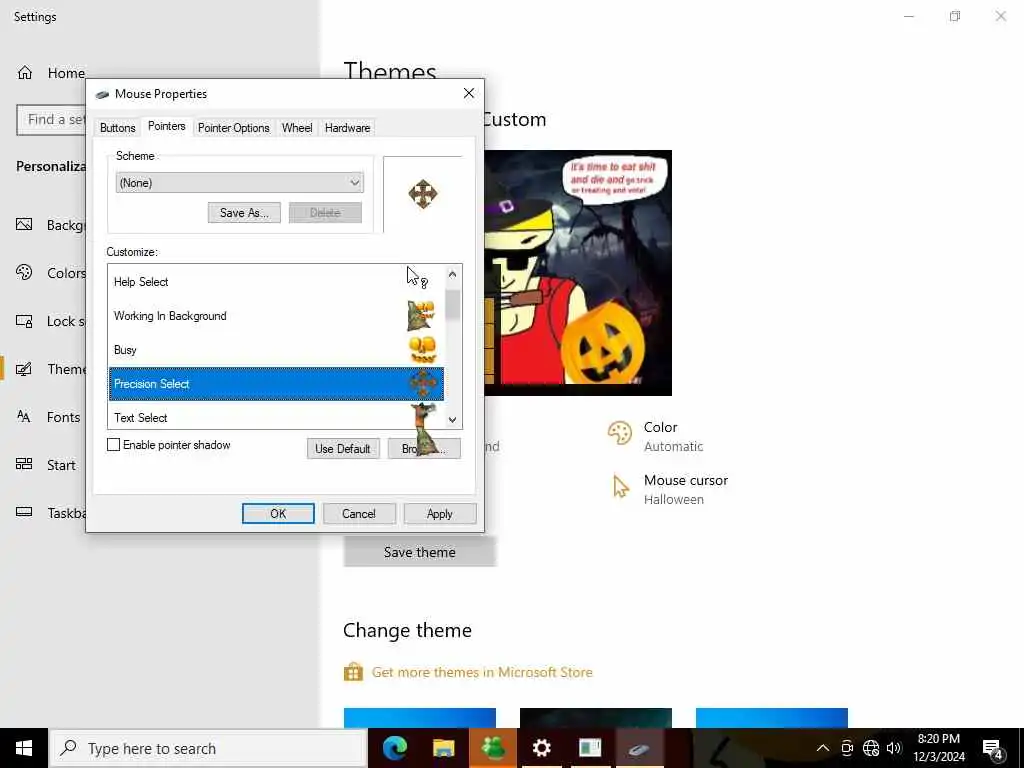Open network globe icon in tray
The image size is (1024, 768).
coord(871,748)
